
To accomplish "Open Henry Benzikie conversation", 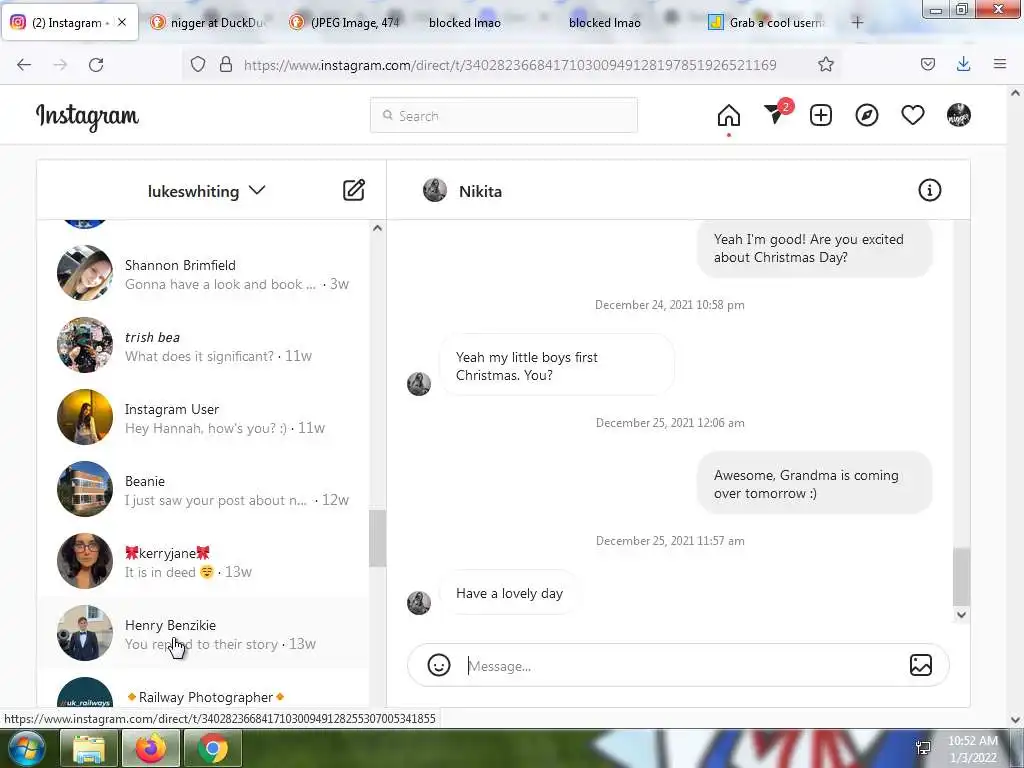I will (202, 633).
